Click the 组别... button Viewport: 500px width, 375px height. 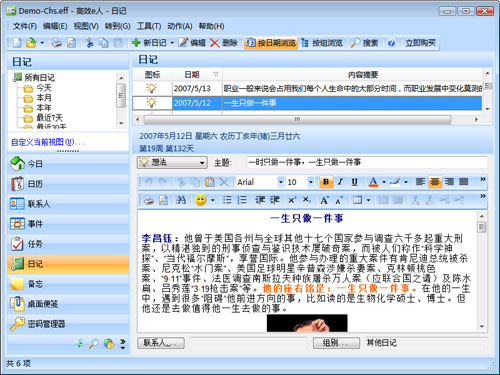[x=336, y=343]
